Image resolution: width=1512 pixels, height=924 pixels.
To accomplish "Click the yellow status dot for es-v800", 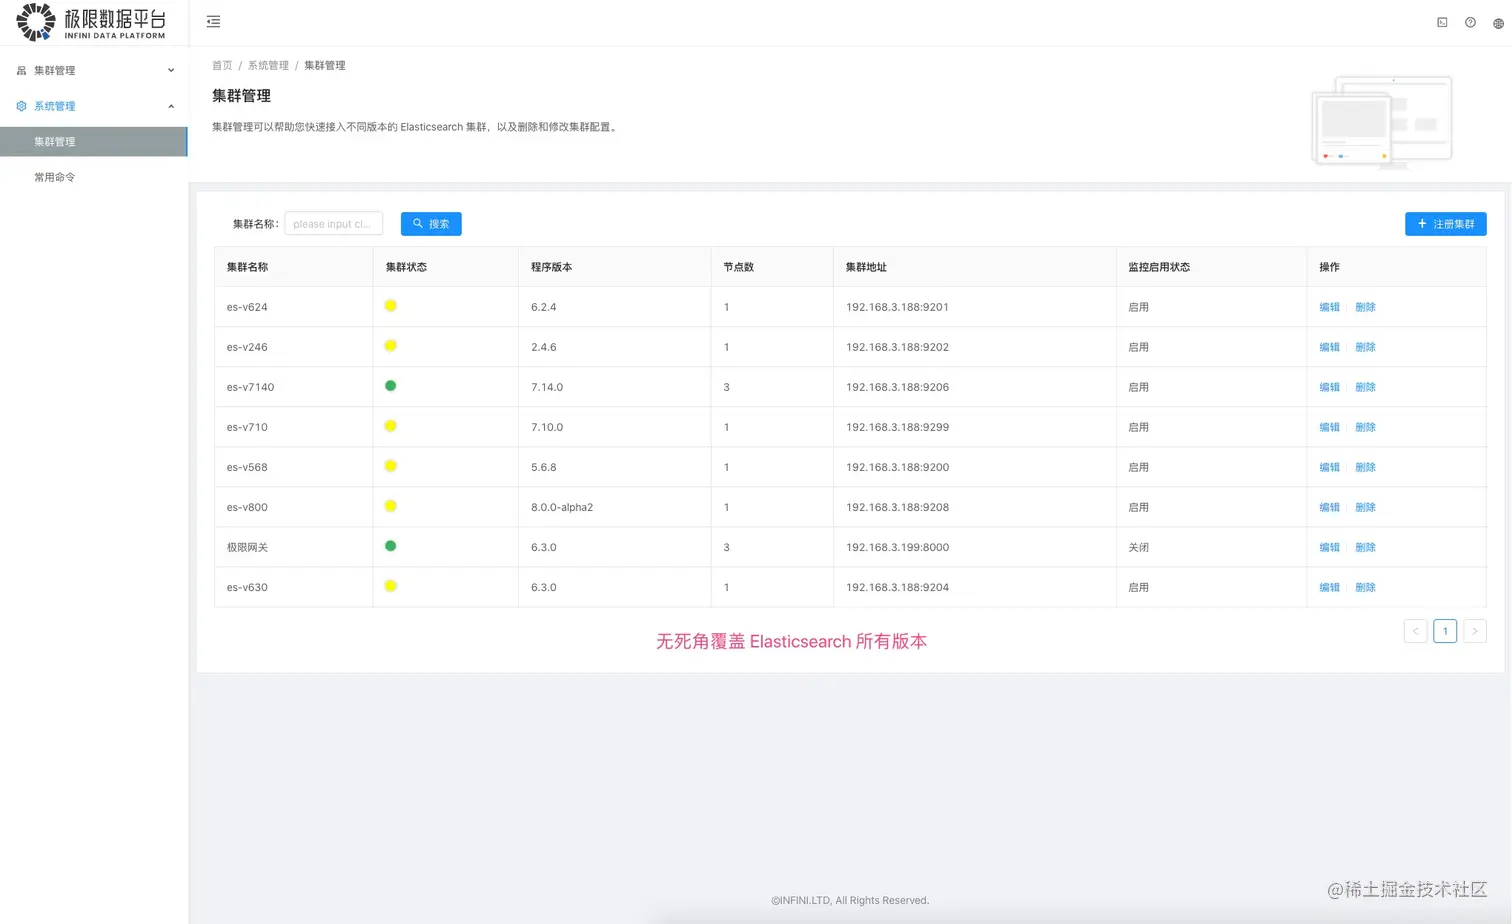I will pos(391,506).
